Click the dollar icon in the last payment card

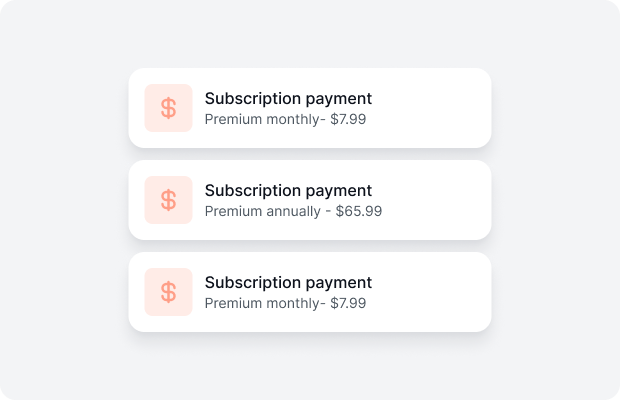168,292
